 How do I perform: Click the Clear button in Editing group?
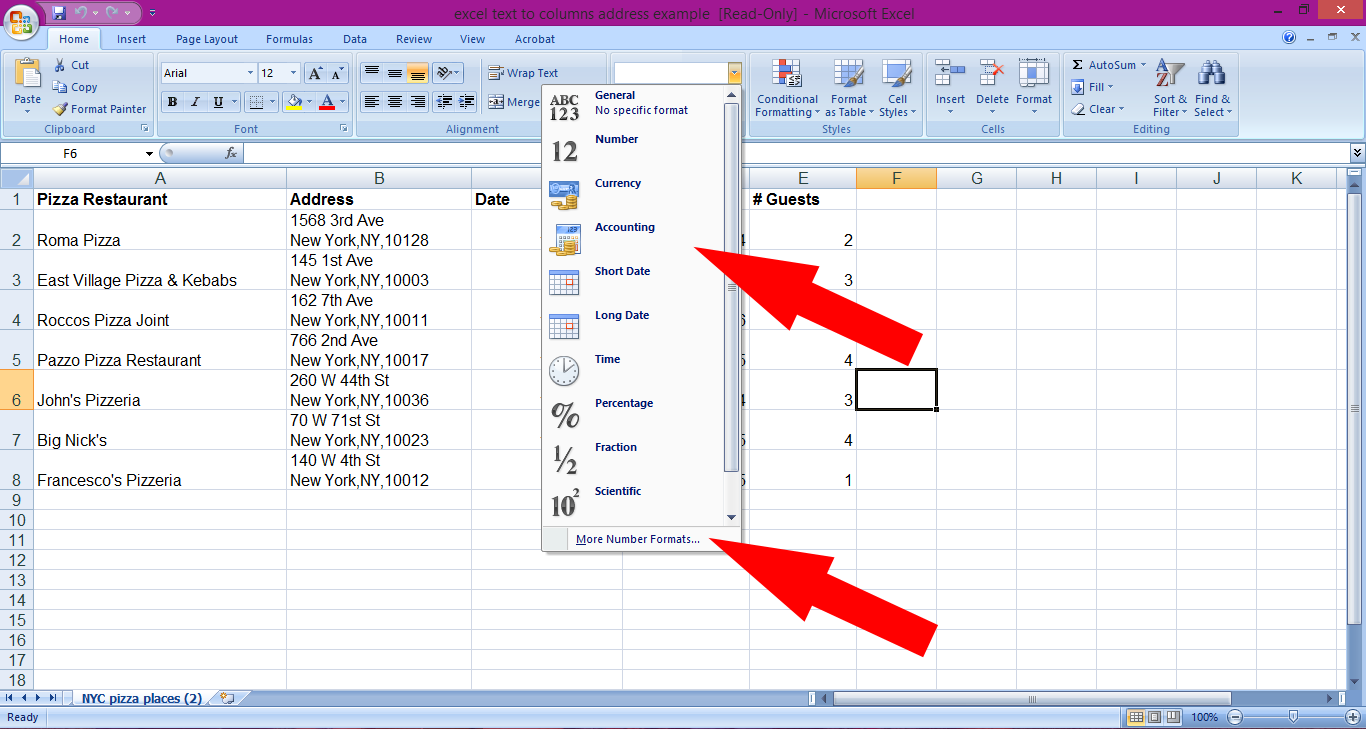coord(1100,109)
